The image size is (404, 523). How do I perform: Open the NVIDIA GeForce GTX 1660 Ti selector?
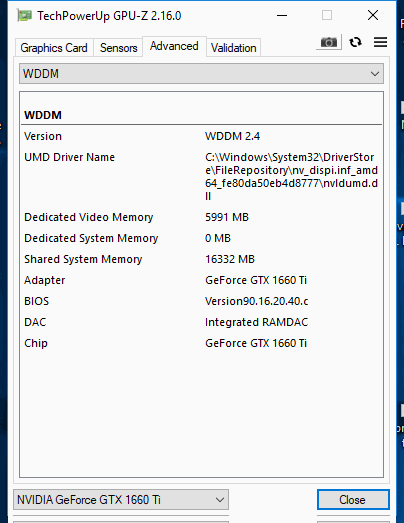pyautogui.click(x=121, y=500)
